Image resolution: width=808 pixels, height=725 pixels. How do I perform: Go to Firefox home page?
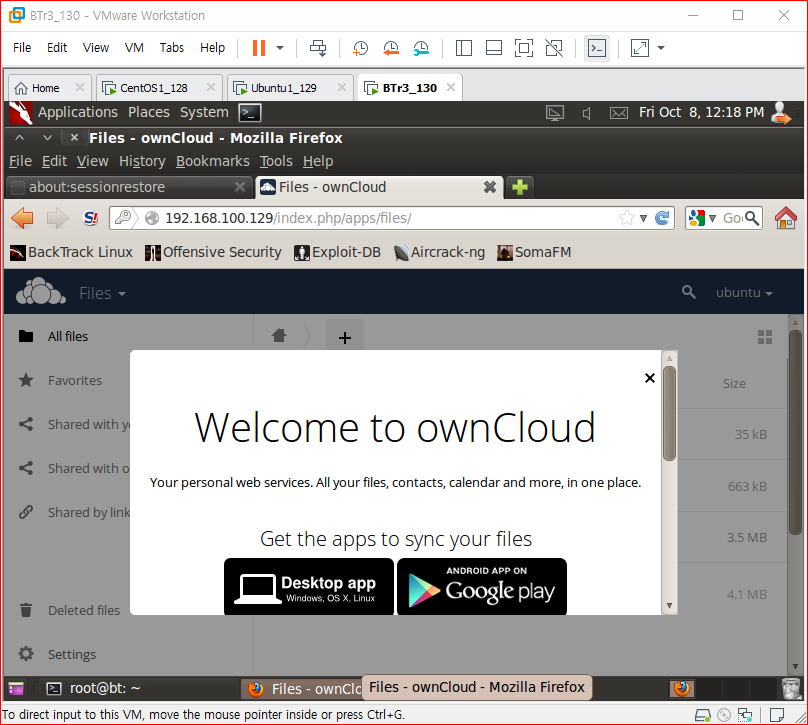click(x=786, y=217)
